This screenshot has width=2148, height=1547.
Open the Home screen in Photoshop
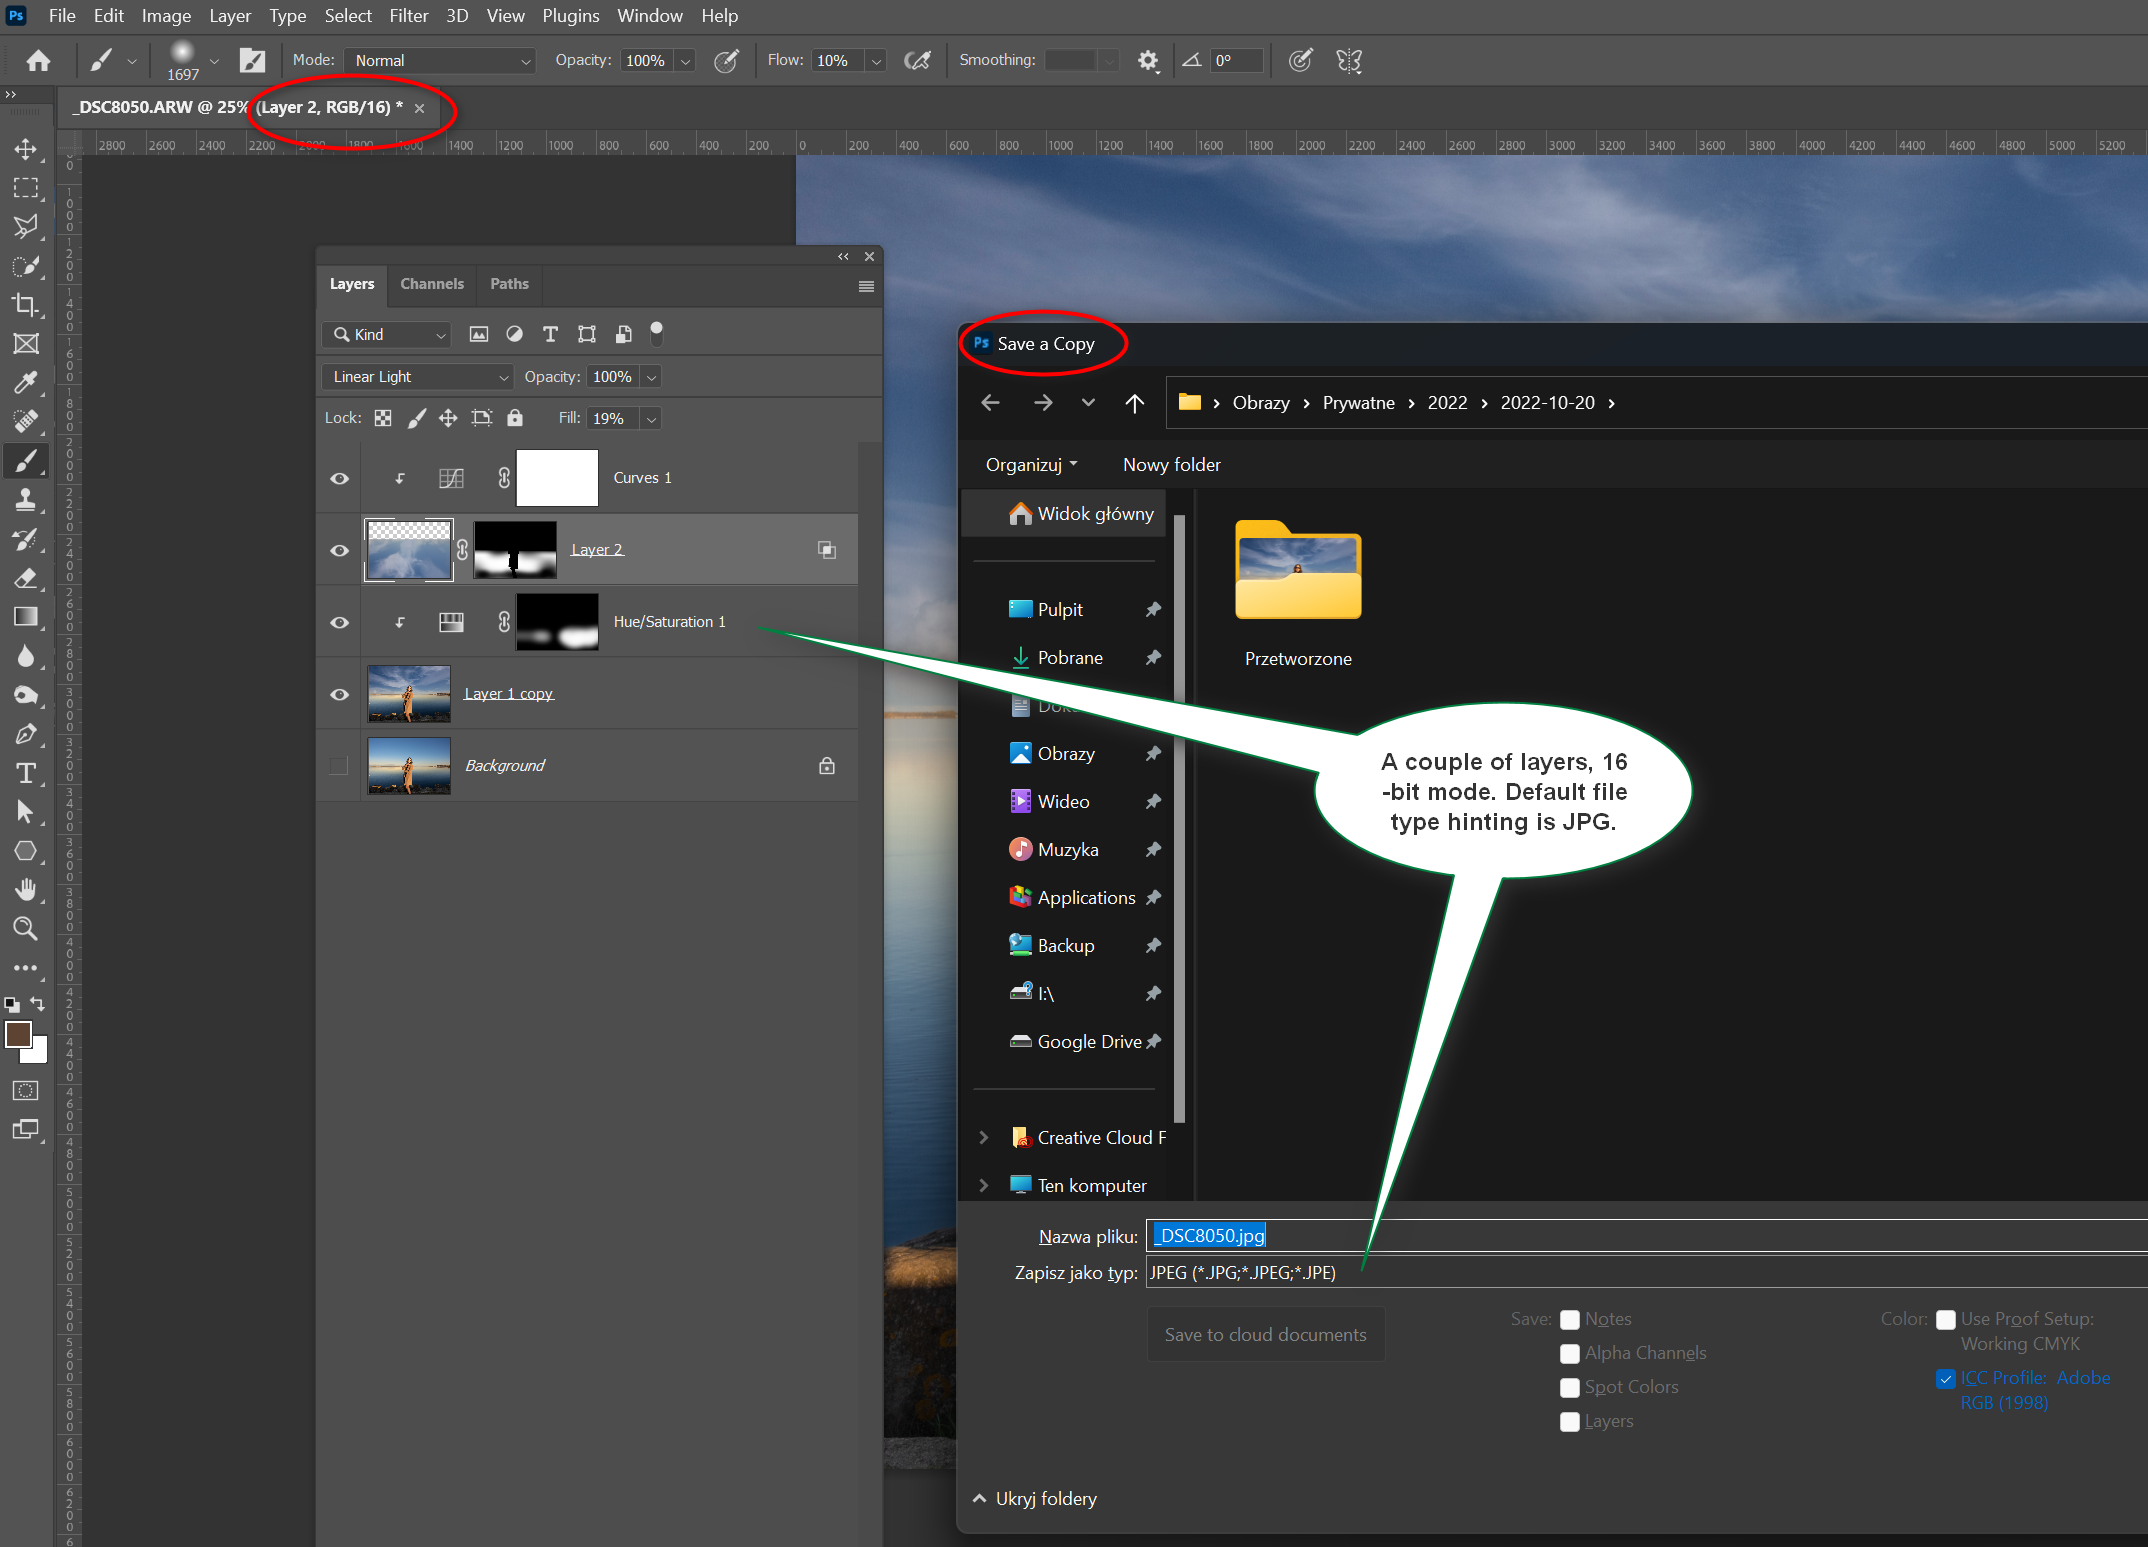coord(38,60)
